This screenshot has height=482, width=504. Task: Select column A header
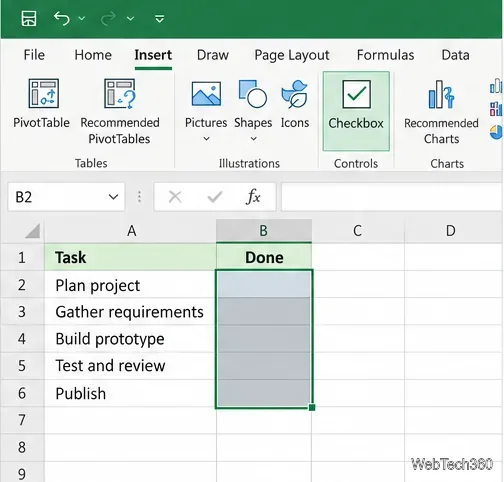pos(131,231)
